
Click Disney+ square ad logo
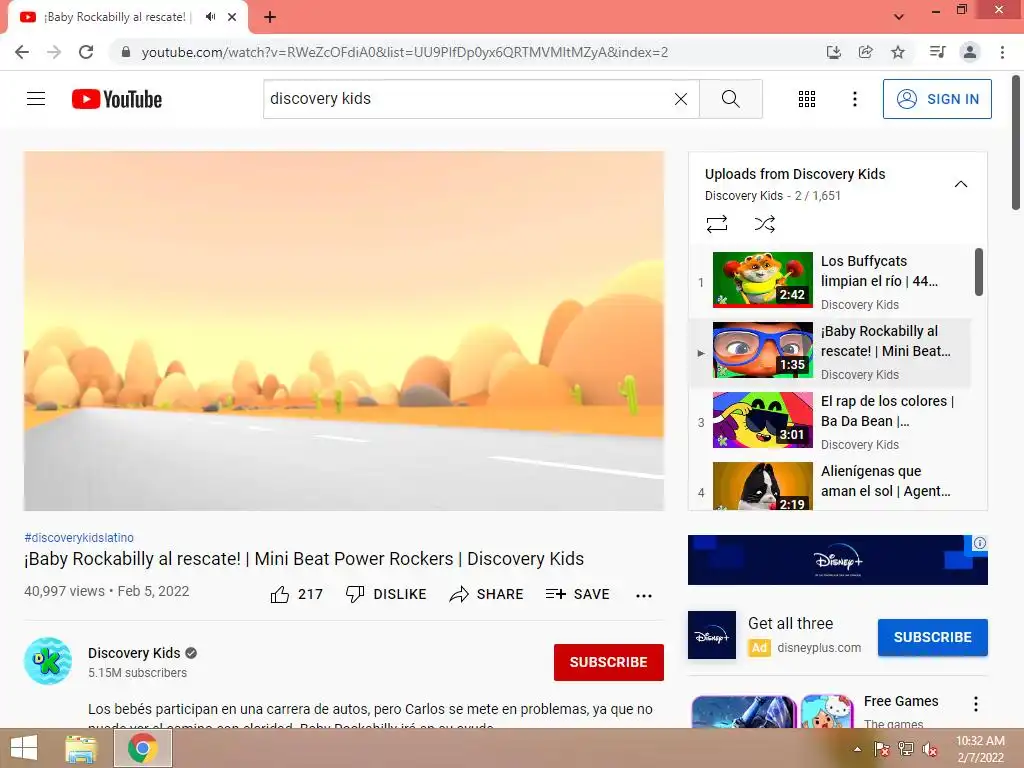point(712,635)
